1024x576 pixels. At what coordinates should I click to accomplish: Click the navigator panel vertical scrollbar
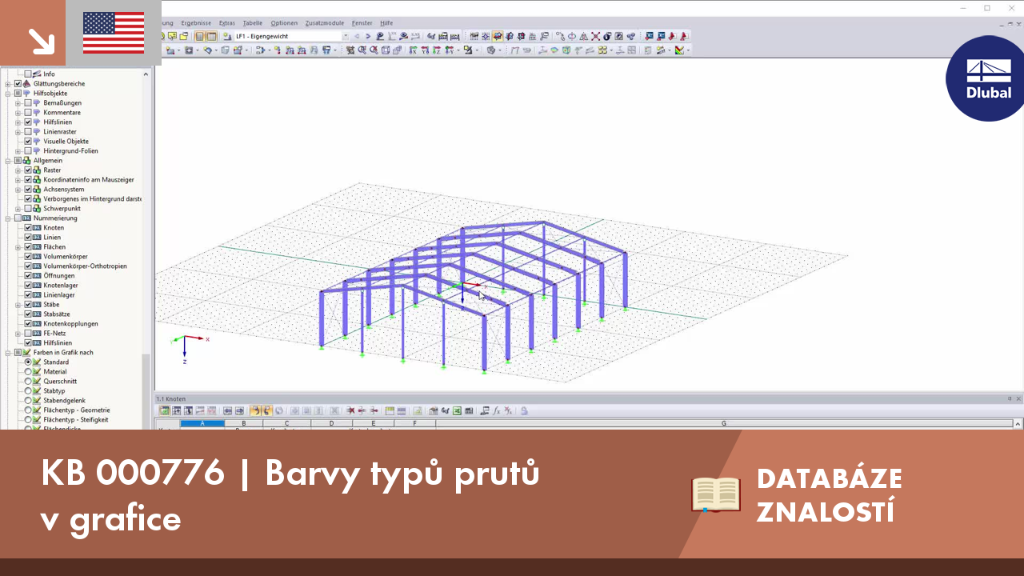coord(146,248)
